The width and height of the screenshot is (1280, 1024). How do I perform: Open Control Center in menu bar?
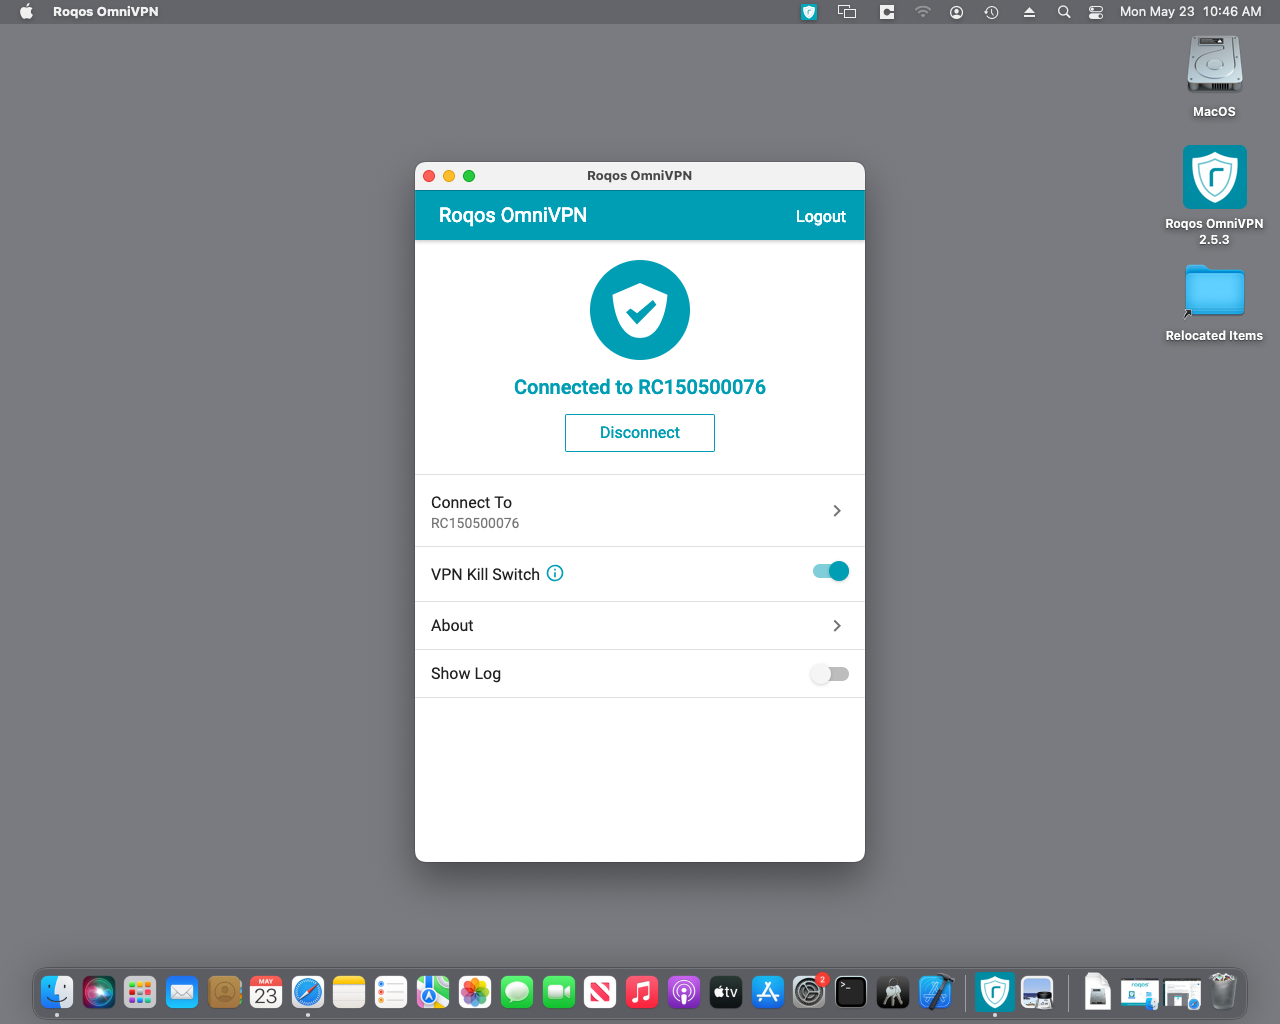pyautogui.click(x=1096, y=12)
